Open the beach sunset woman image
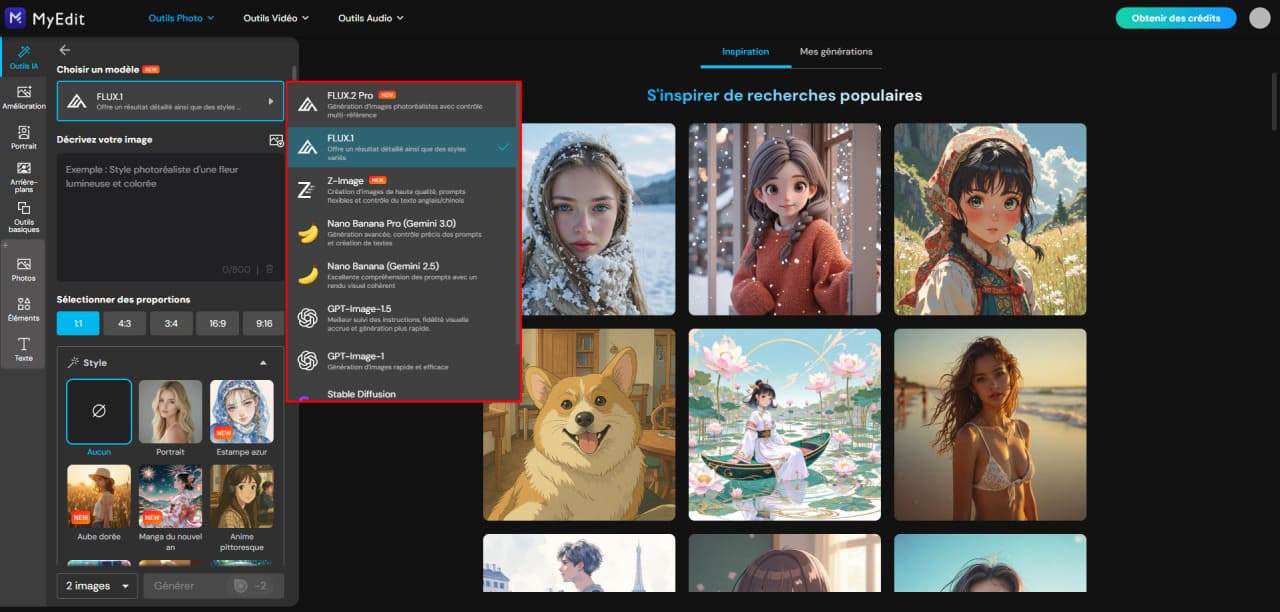 pos(990,425)
